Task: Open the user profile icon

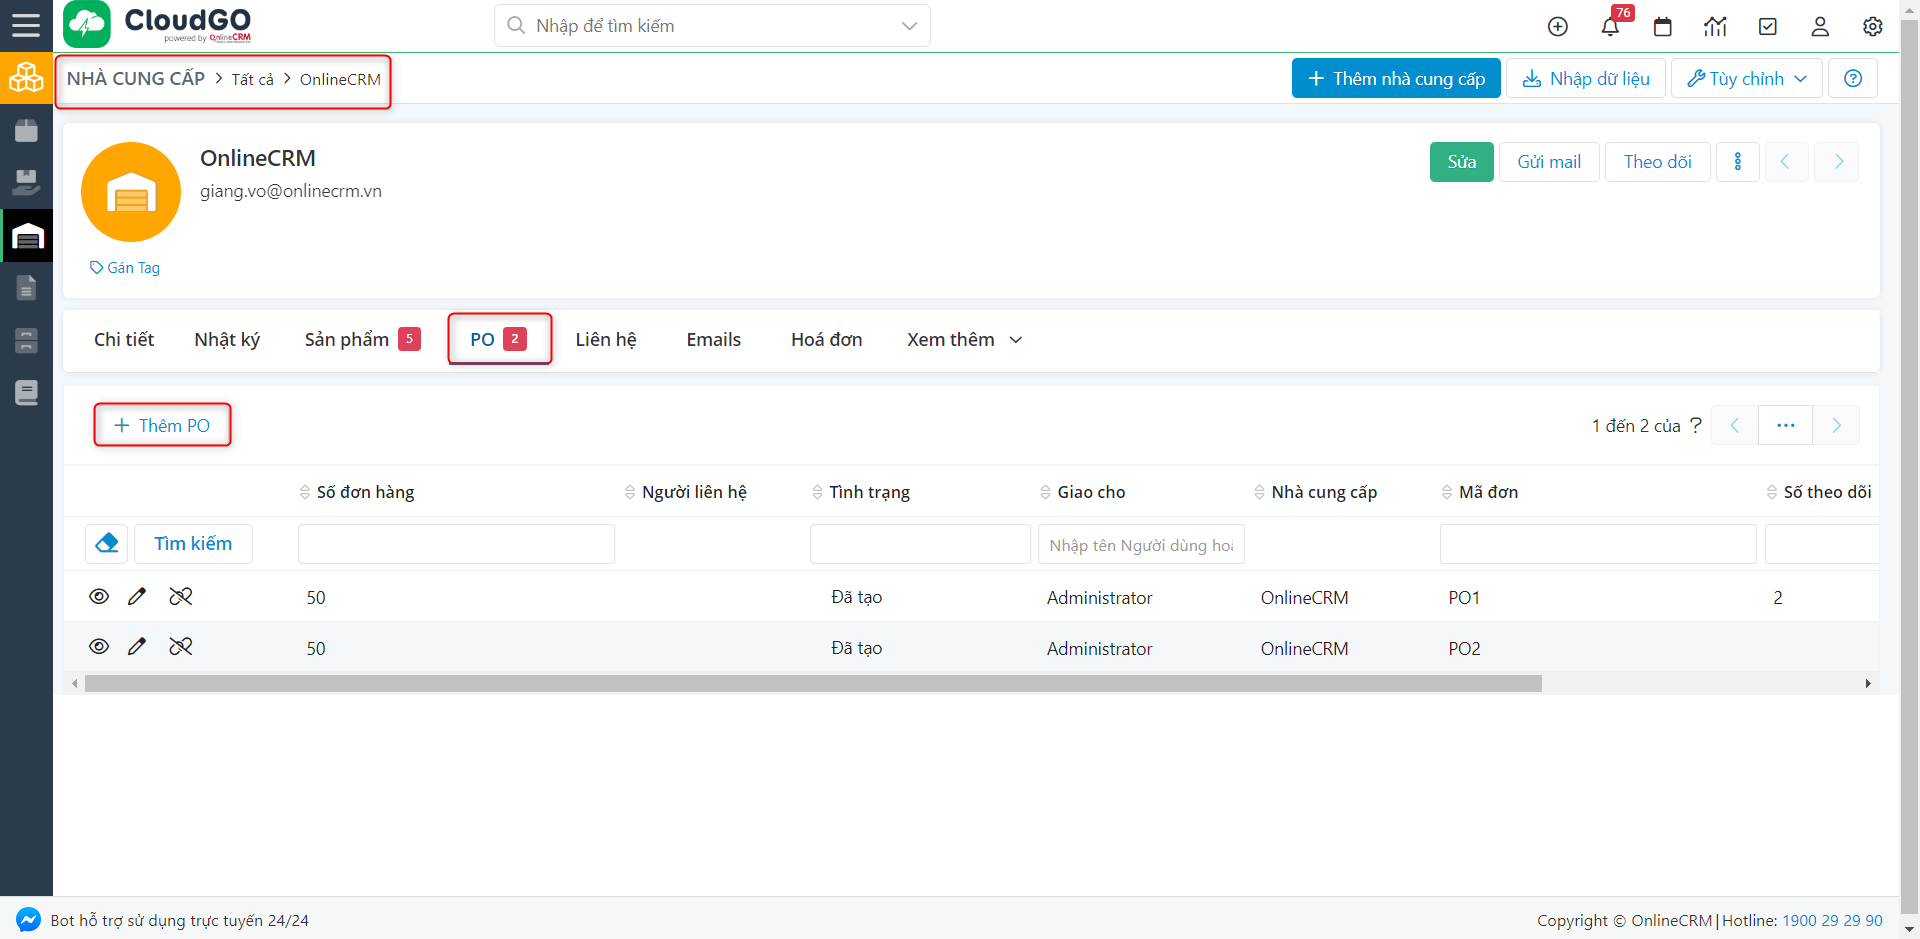Action: (x=1819, y=27)
